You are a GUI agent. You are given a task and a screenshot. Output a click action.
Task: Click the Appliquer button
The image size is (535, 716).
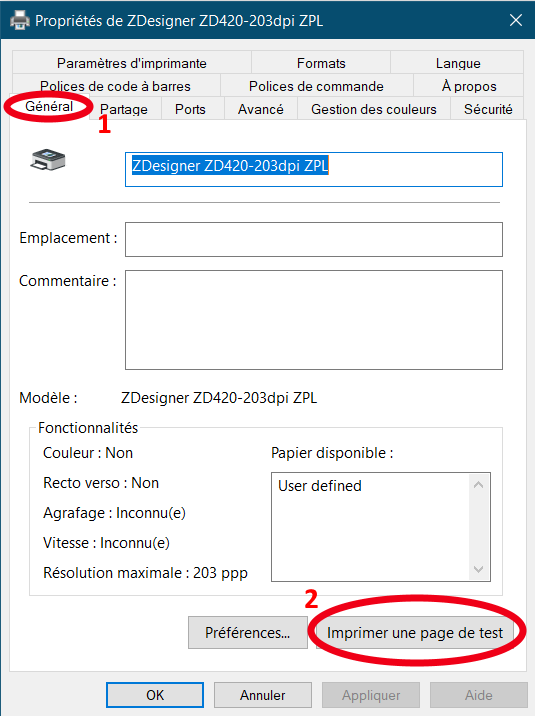[371, 695]
